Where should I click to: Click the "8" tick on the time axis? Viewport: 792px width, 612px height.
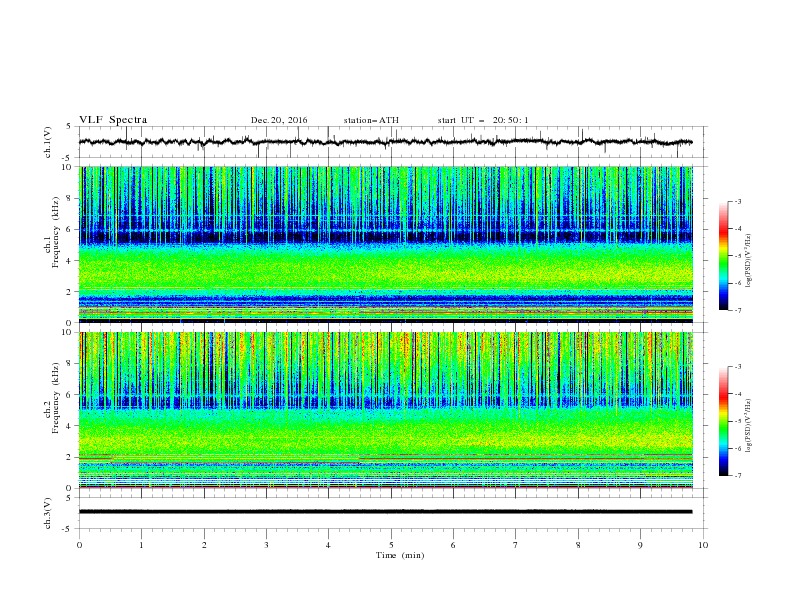click(x=578, y=545)
